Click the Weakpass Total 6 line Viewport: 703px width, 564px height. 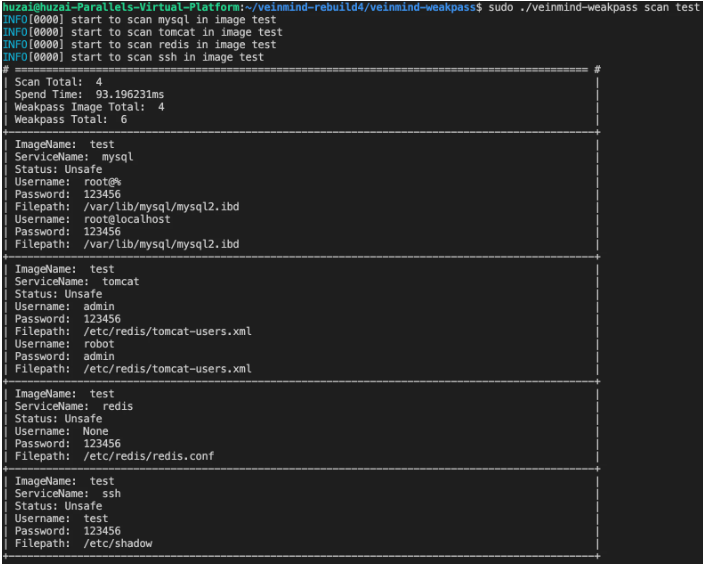[70, 120]
